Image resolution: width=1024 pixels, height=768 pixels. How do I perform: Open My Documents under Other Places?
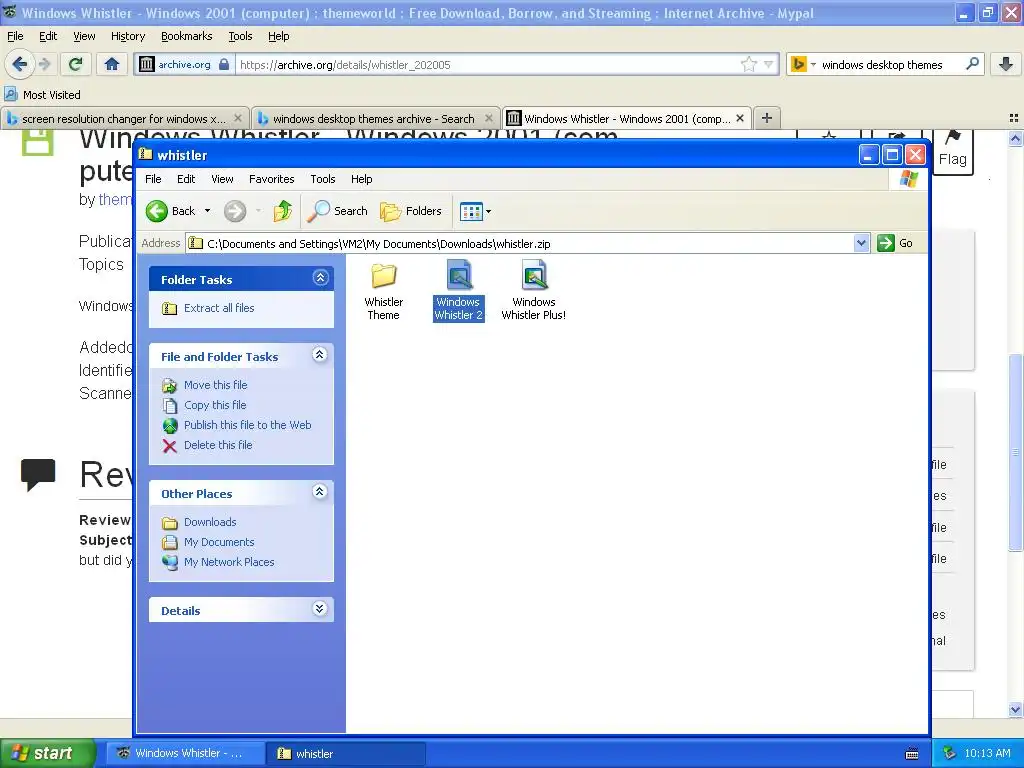click(219, 542)
